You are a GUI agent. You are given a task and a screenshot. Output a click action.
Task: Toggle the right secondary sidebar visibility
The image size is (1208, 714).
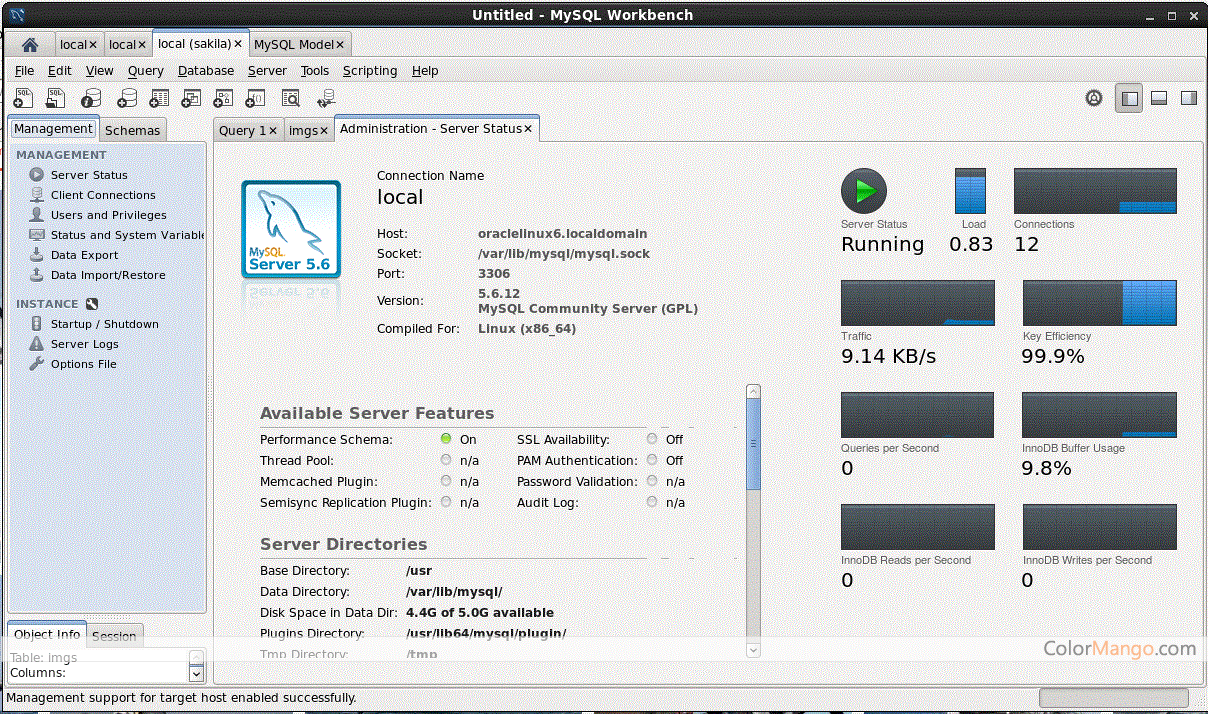[x=1188, y=98]
